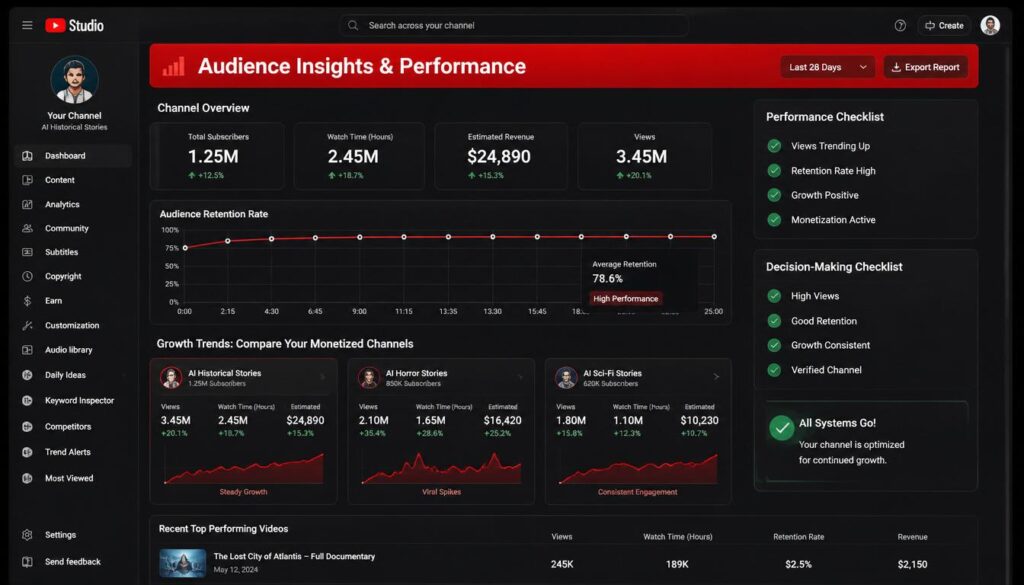Click the Viral Spikes chart label
This screenshot has height=585, width=1024.
pyautogui.click(x=441, y=492)
